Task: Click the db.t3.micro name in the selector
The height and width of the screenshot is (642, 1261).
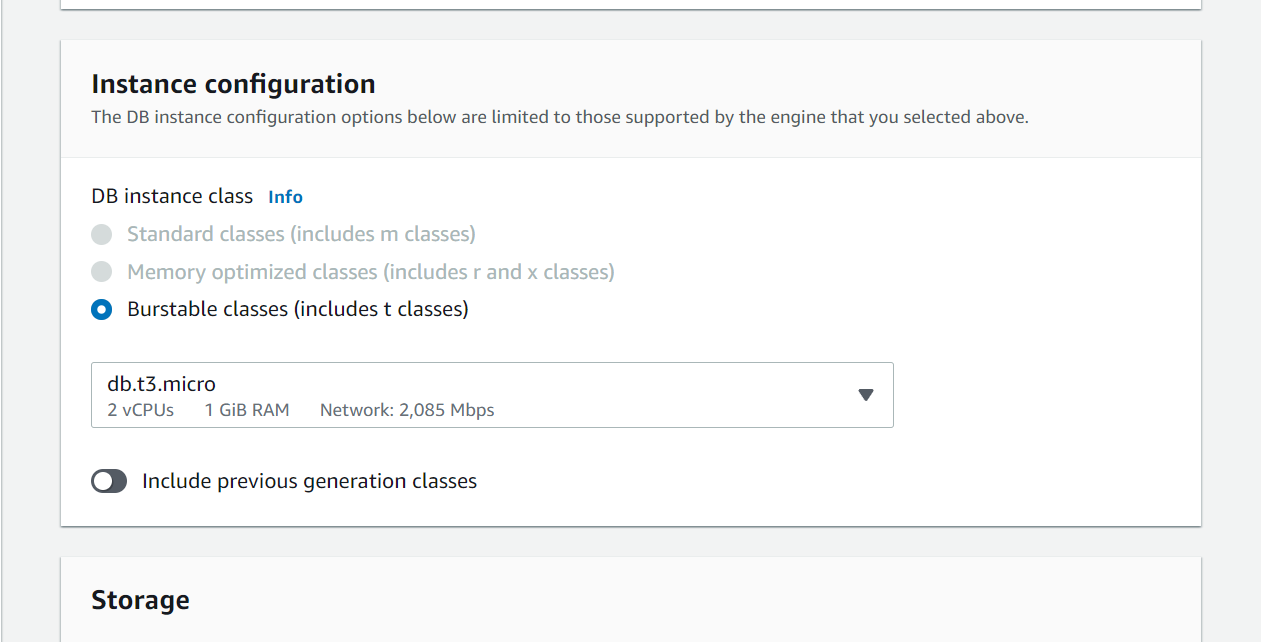Action: pos(161,383)
